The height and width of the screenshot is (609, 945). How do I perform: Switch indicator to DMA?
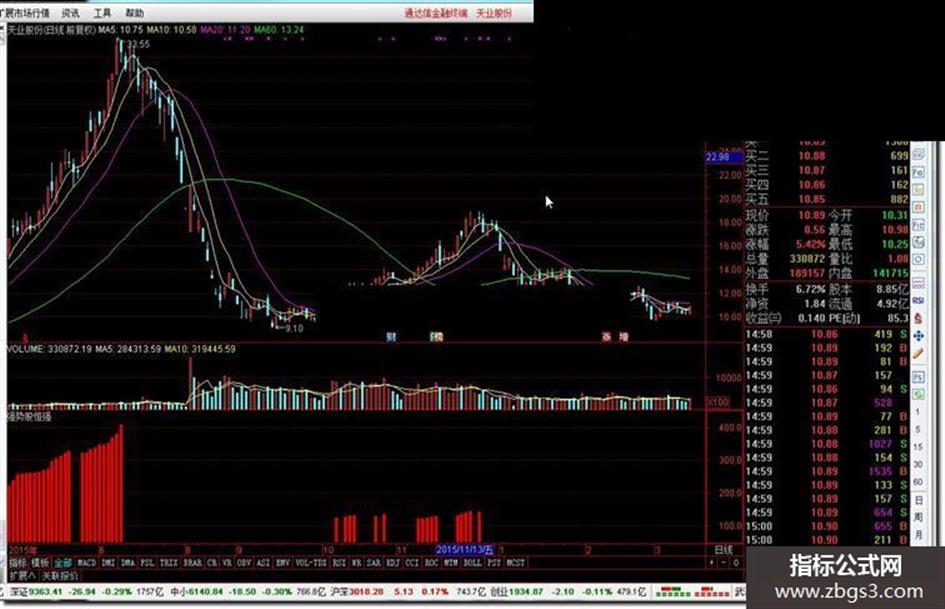point(128,563)
